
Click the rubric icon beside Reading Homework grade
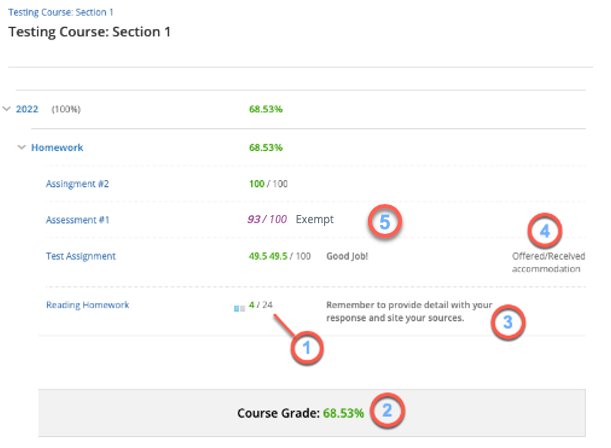[239, 309]
